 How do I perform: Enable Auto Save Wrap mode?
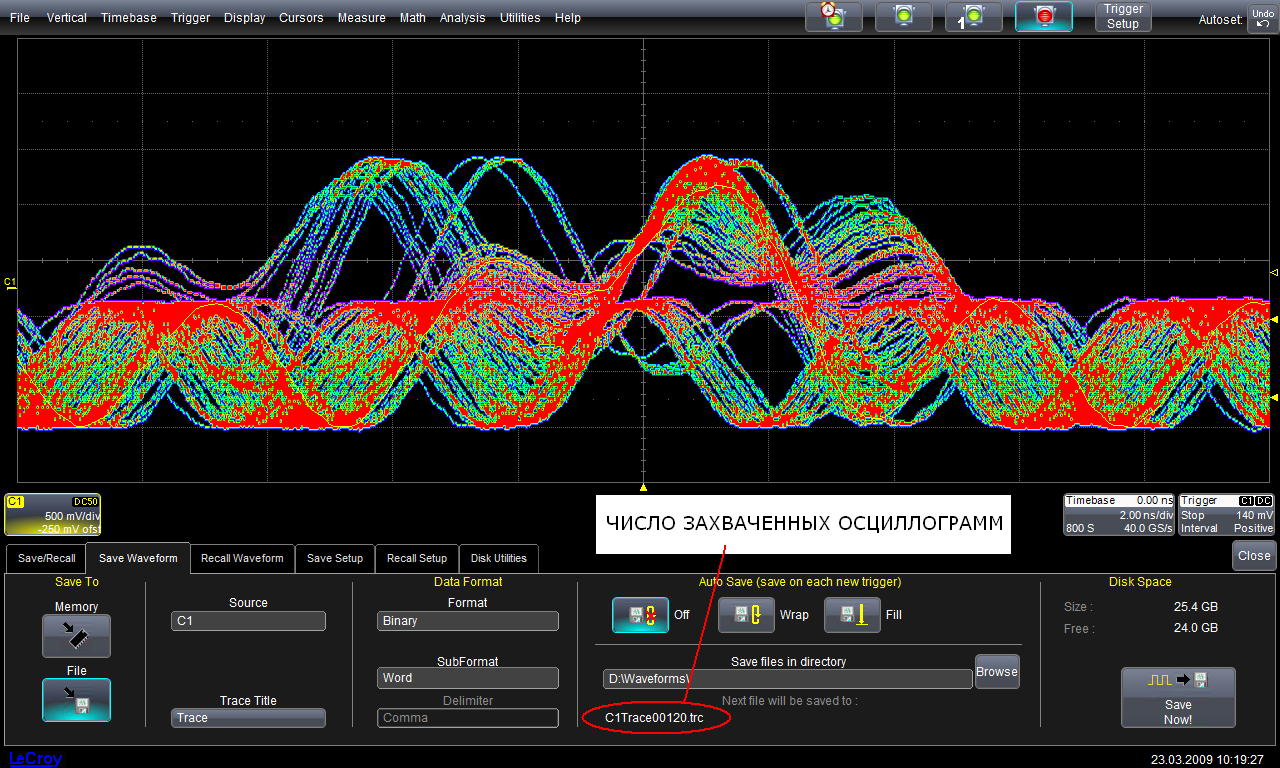(x=746, y=614)
